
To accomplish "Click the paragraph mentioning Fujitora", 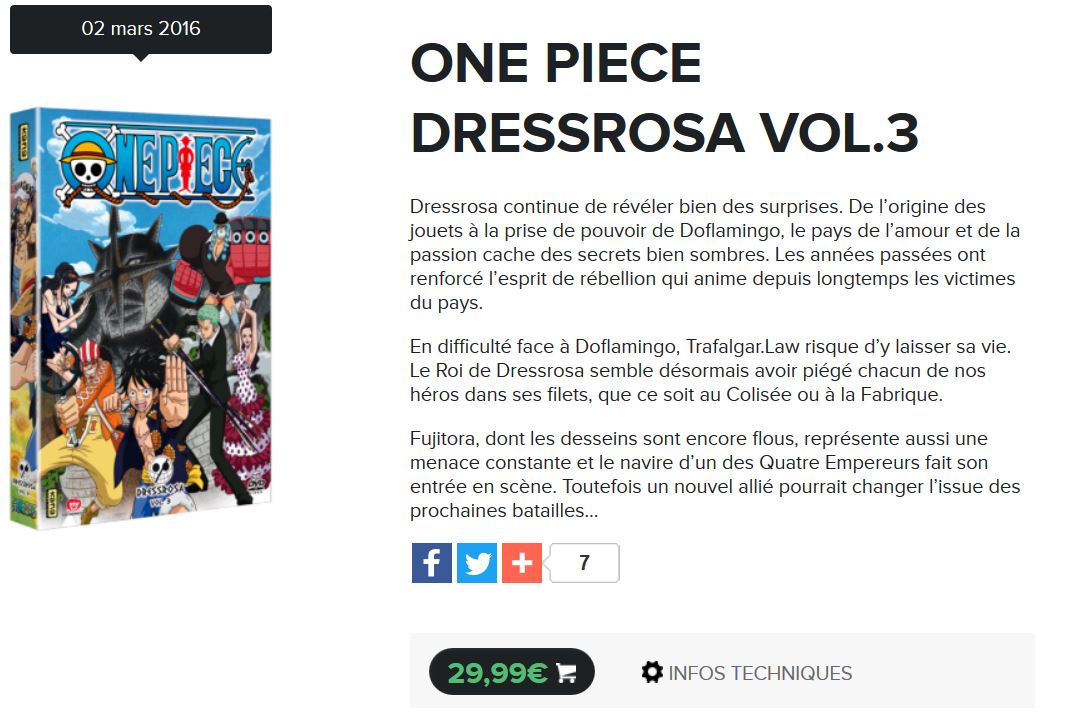I will click(715, 474).
